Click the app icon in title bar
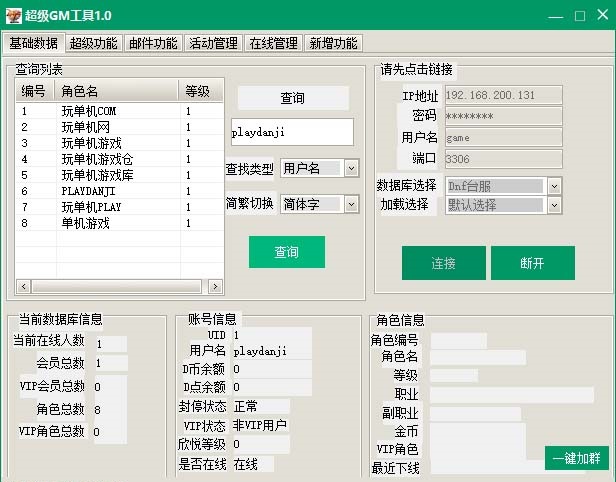This screenshot has width=616, height=482. (x=12, y=15)
